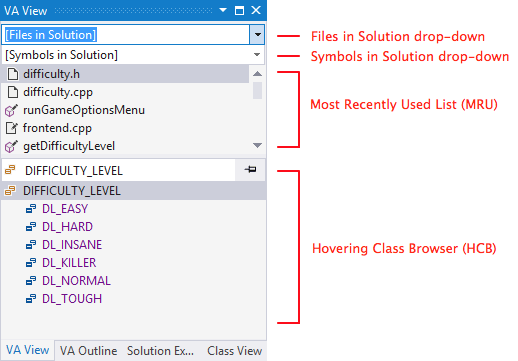Screen dimensions: 518x361
Task: Click the runGameOptionsMenu method icon
Action: click(x=11, y=110)
